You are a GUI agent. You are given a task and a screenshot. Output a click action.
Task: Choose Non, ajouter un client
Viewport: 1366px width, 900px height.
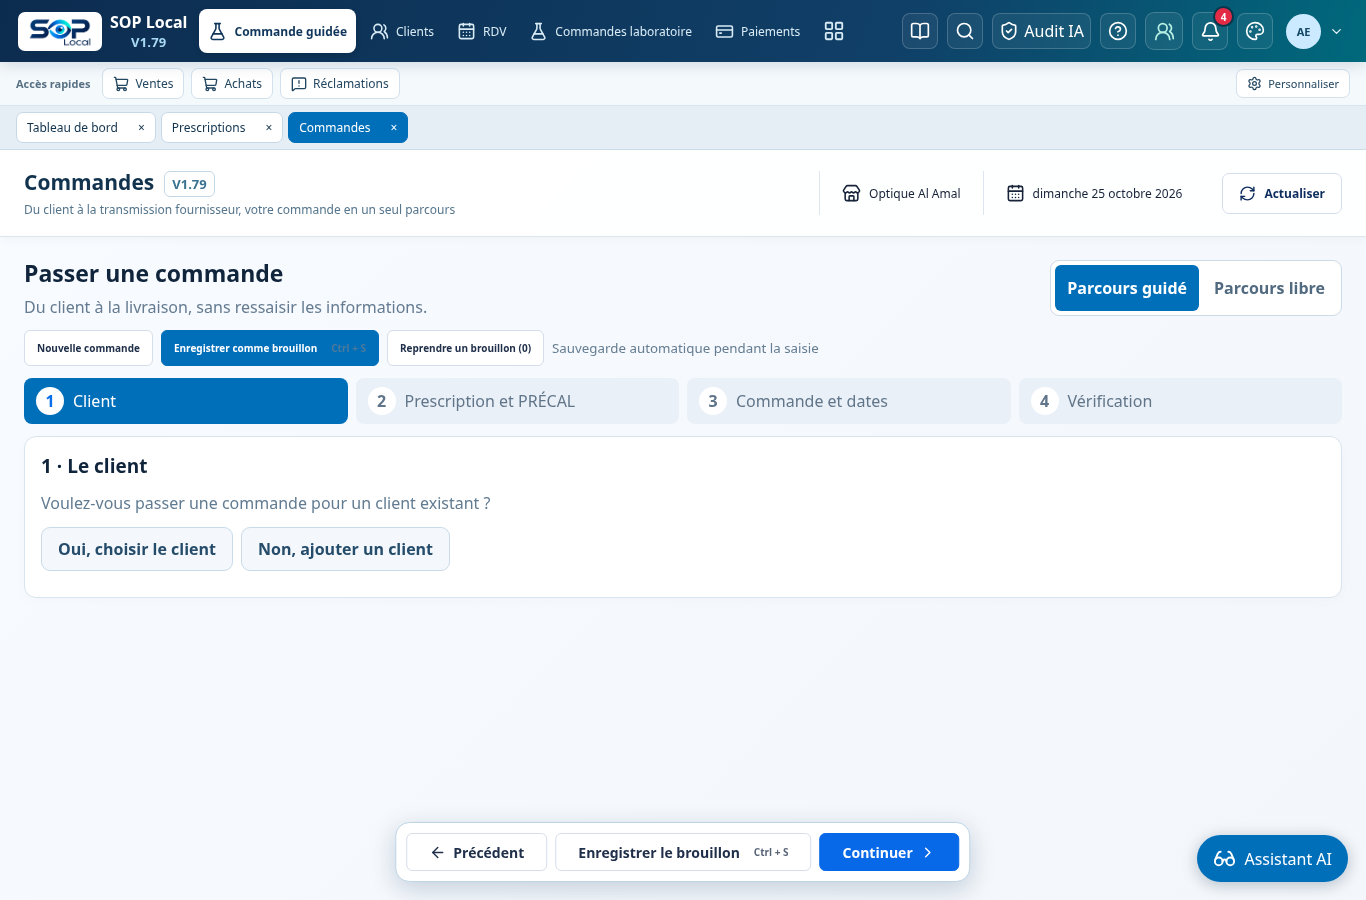(x=345, y=549)
